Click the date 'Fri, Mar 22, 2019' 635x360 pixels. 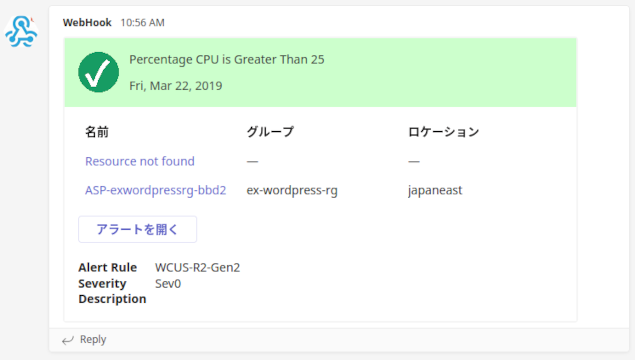click(x=176, y=86)
